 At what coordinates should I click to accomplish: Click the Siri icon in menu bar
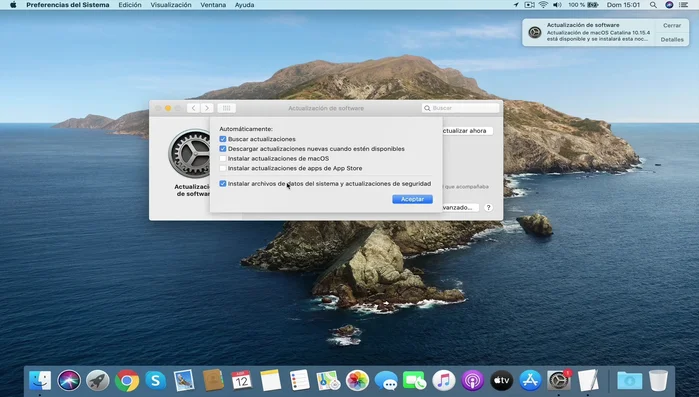pyautogui.click(x=669, y=5)
